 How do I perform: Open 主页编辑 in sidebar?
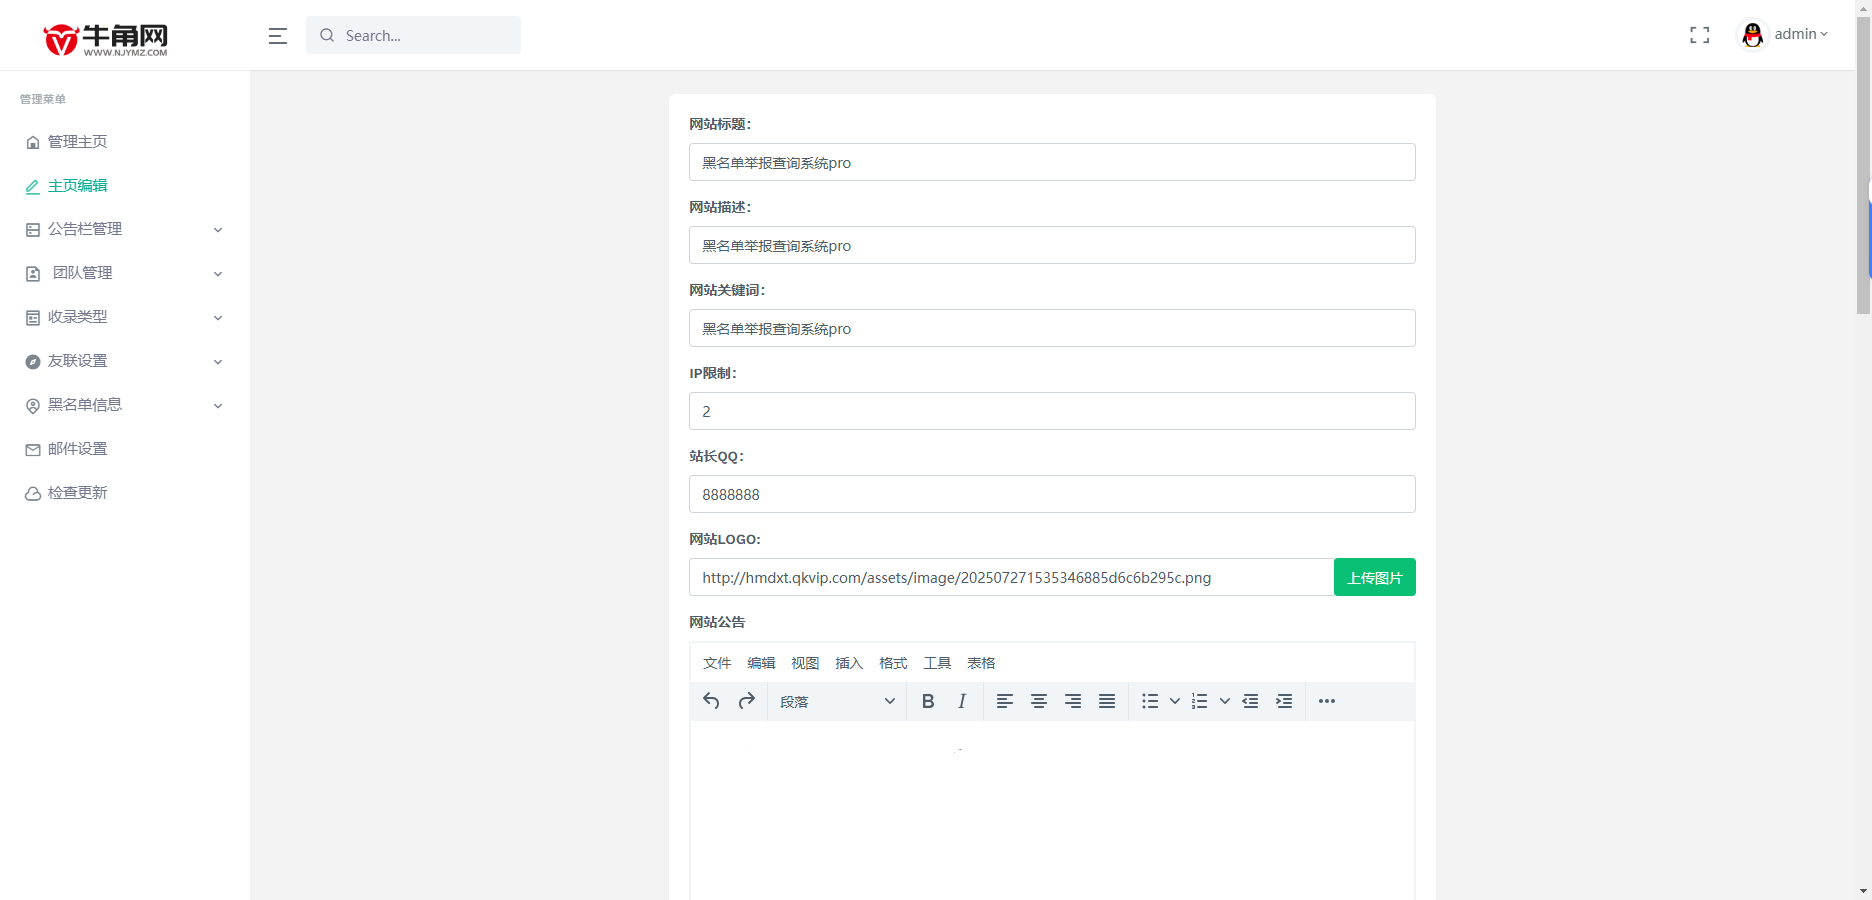[x=77, y=186]
